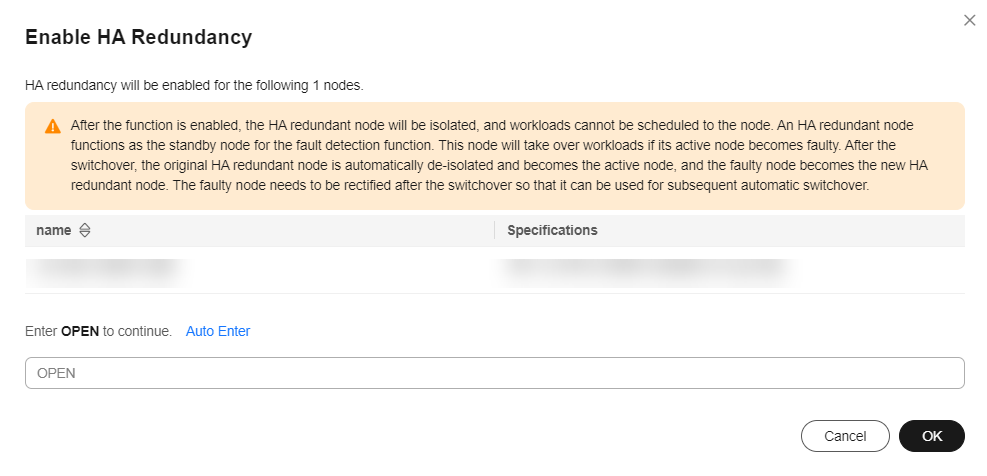Close the Enable HA Redundancy dialog
Screen dimensions: 987x476
[969, 20]
